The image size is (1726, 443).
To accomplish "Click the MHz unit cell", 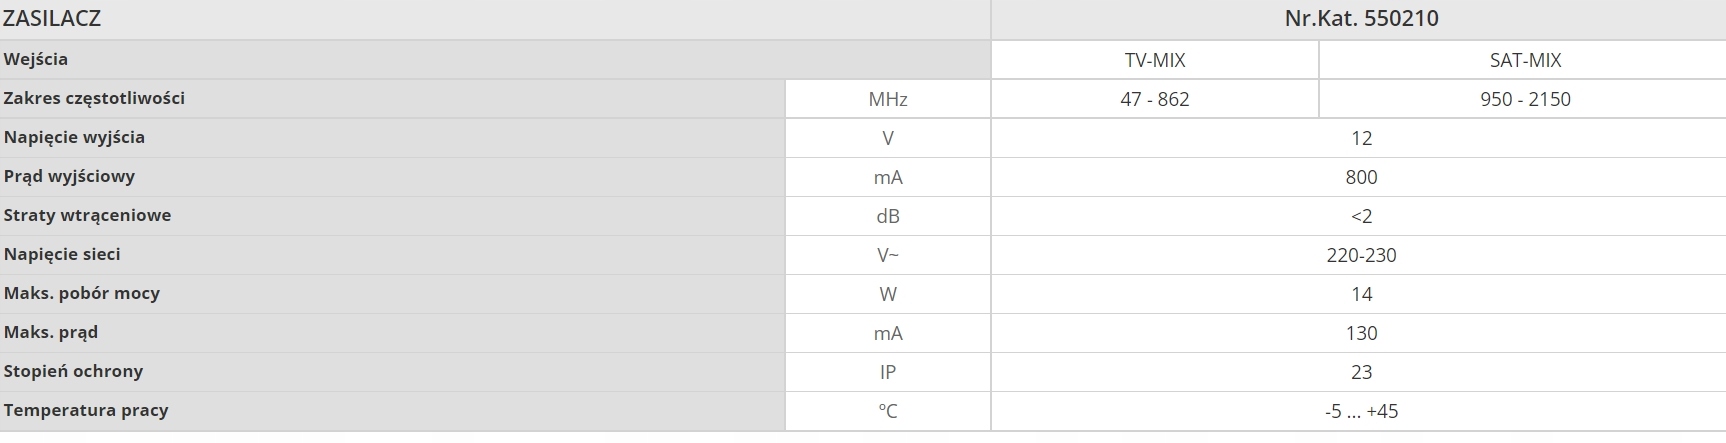I will point(888,99).
